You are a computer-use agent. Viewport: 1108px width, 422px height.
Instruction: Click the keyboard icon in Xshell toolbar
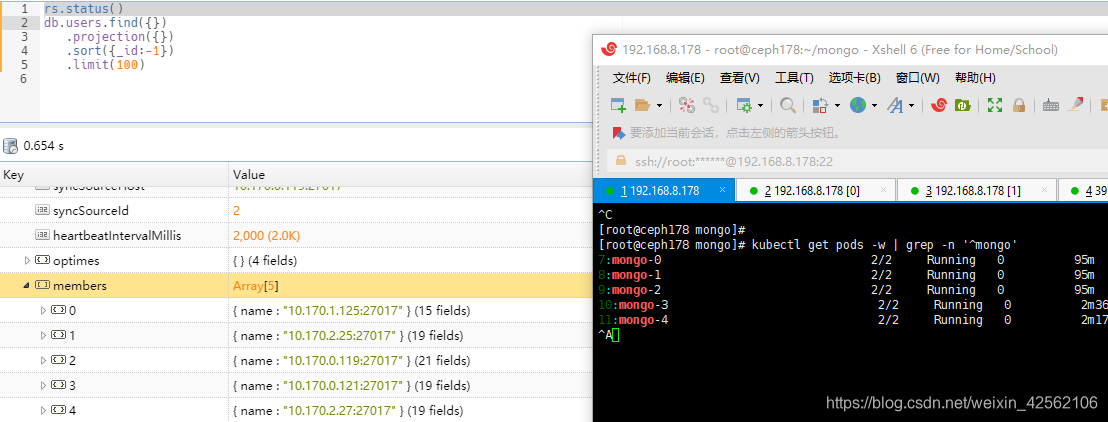(1051, 105)
